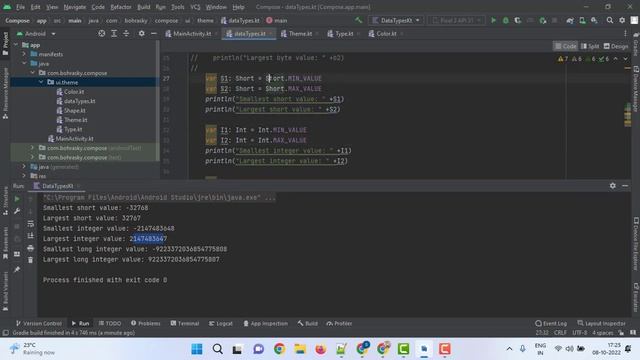Switch editor to Design view
This screenshot has width=640, height=360.
pyautogui.click(x=616, y=46)
